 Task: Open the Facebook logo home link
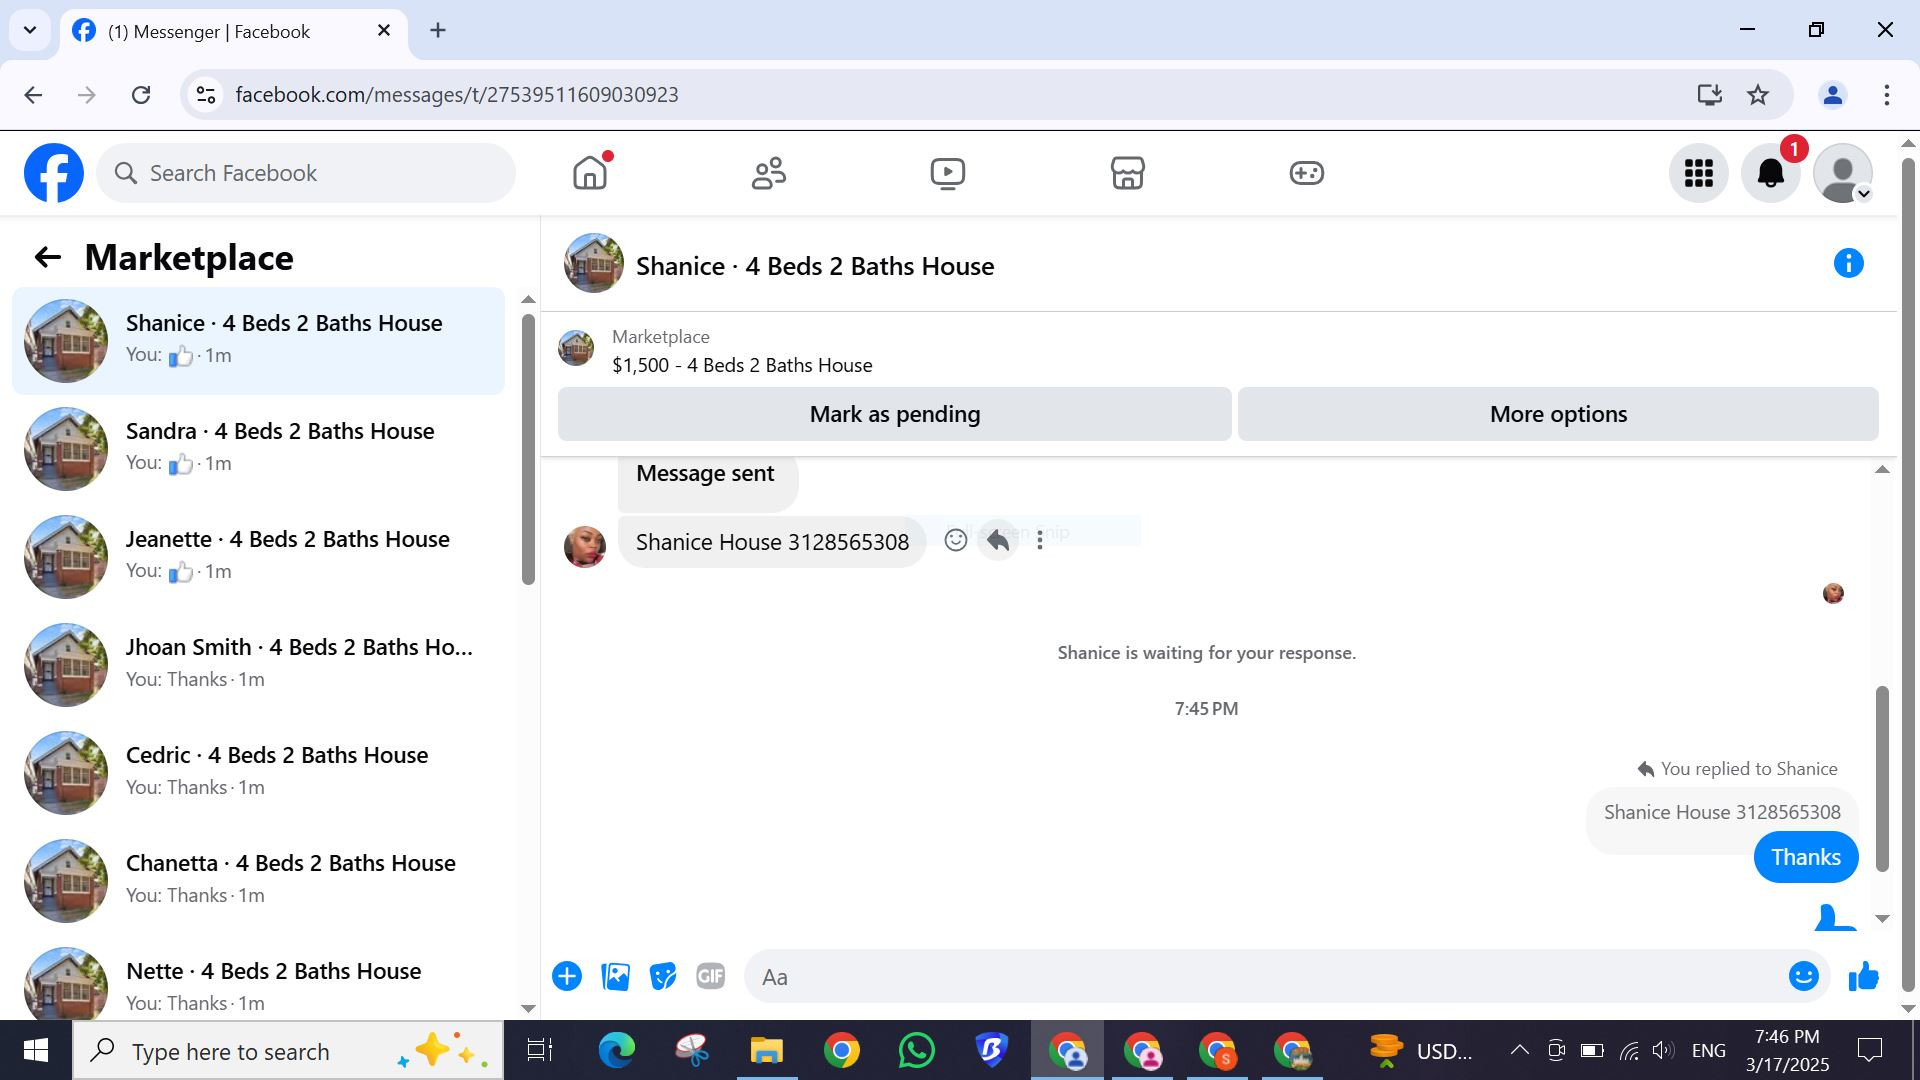(x=54, y=173)
